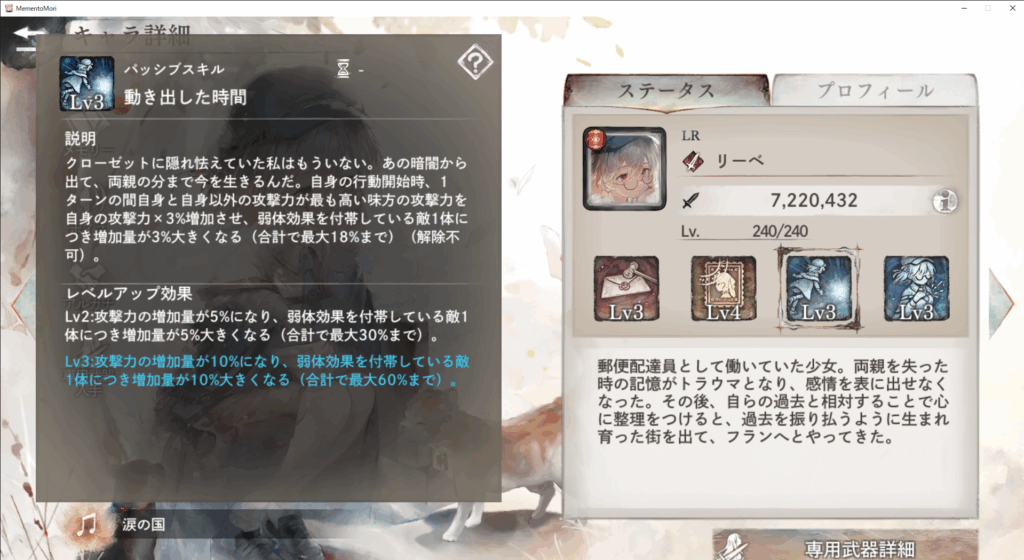
Task: Minimize the MementoMori window
Action: pos(964,8)
